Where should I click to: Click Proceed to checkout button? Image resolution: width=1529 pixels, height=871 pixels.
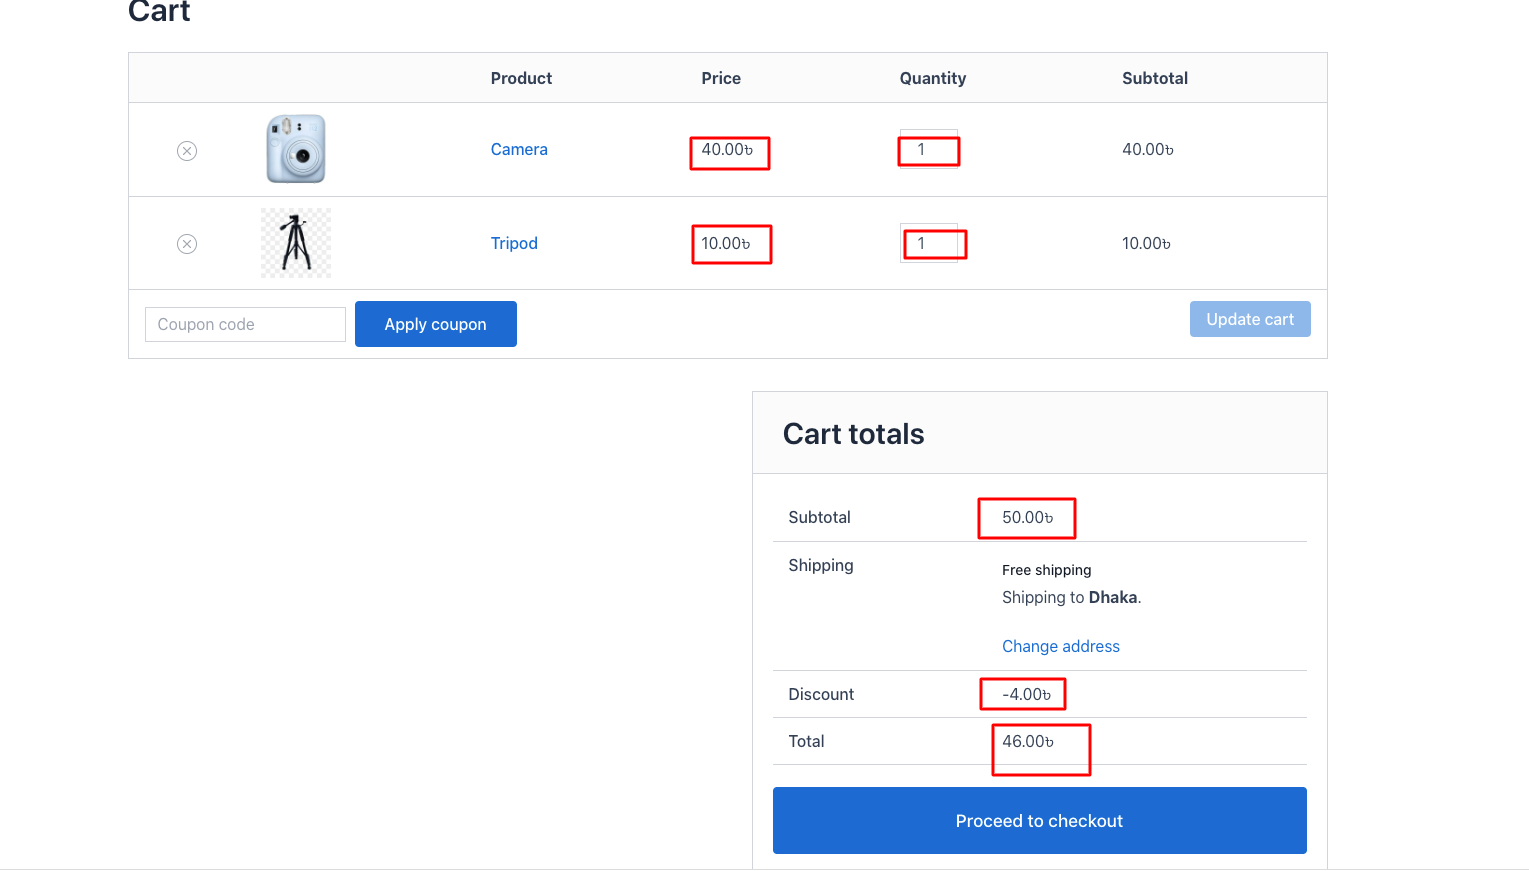pyautogui.click(x=1040, y=820)
